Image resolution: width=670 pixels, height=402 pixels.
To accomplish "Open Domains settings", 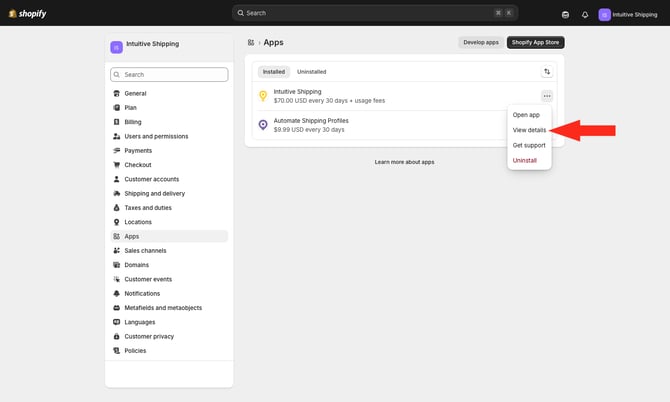I will (169, 265).
